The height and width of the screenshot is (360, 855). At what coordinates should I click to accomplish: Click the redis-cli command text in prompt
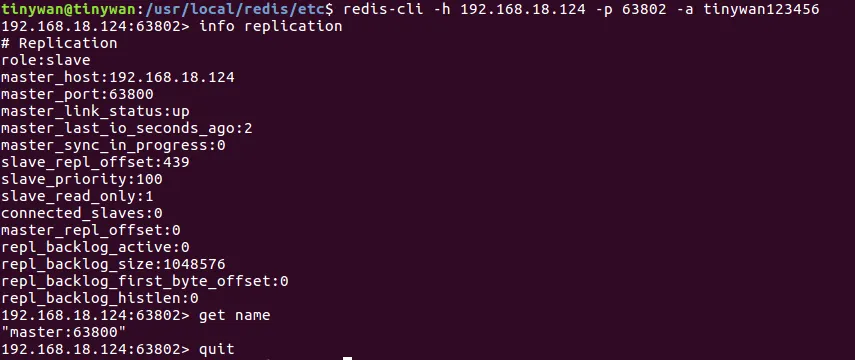click(x=581, y=9)
